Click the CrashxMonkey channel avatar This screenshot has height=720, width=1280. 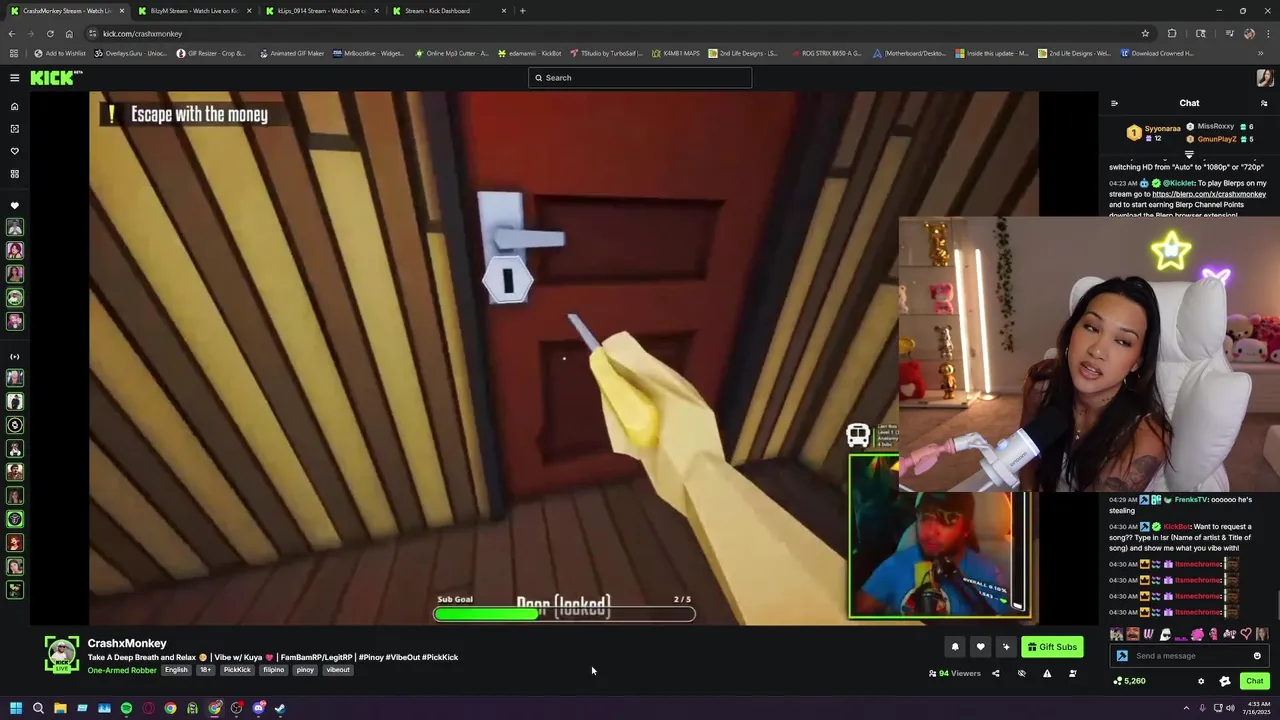[x=61, y=655]
